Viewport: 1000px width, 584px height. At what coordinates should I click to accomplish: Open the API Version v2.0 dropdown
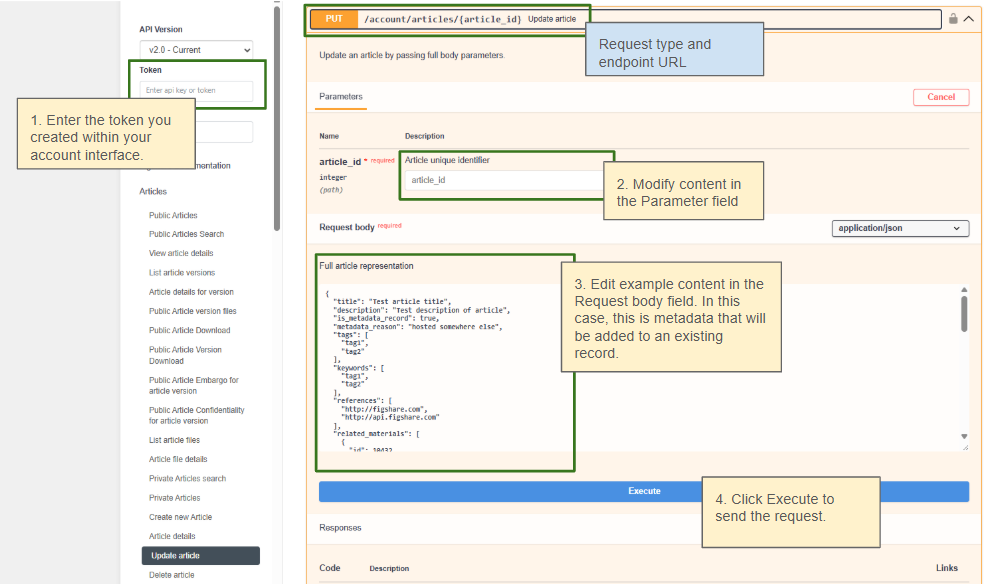click(196, 50)
